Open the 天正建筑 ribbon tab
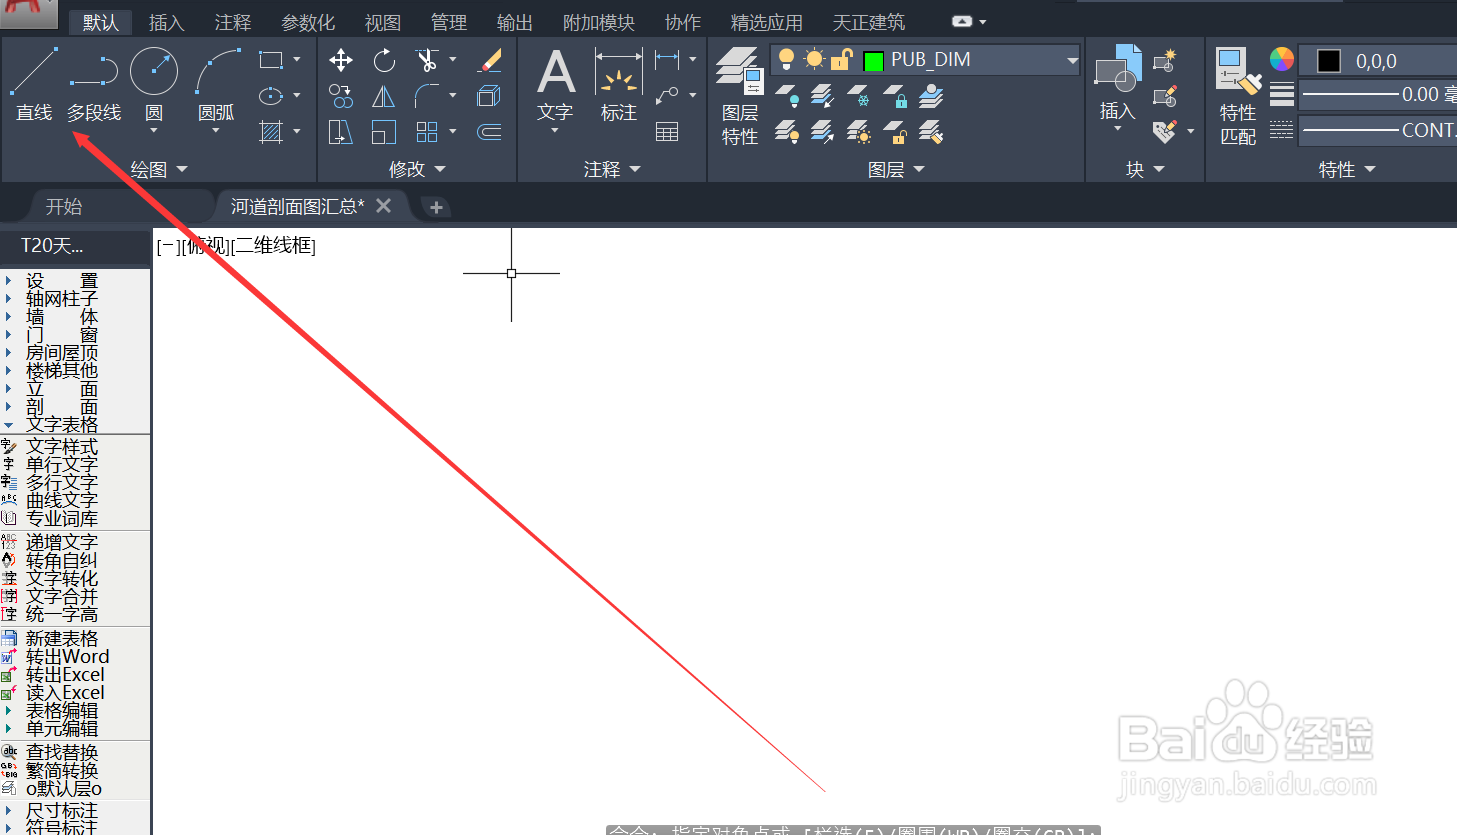1457x835 pixels. coord(869,22)
